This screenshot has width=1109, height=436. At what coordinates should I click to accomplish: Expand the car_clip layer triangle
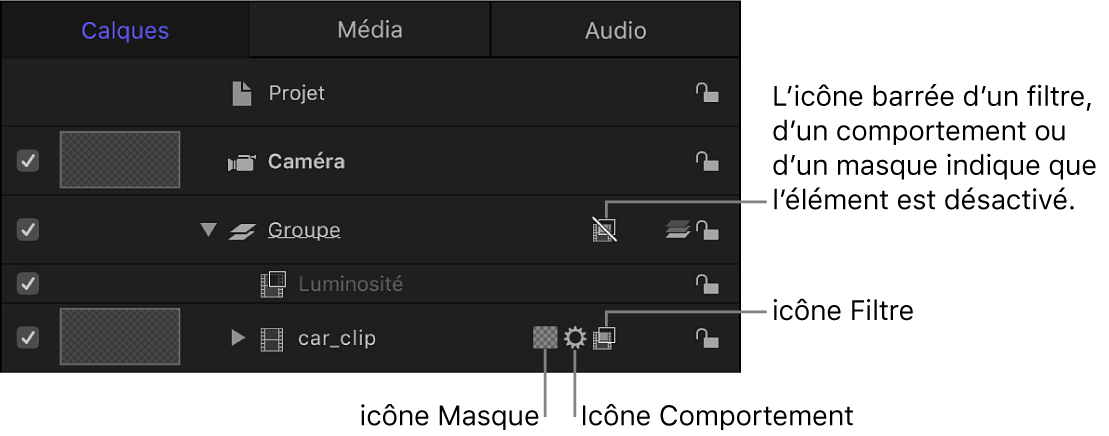point(237,338)
